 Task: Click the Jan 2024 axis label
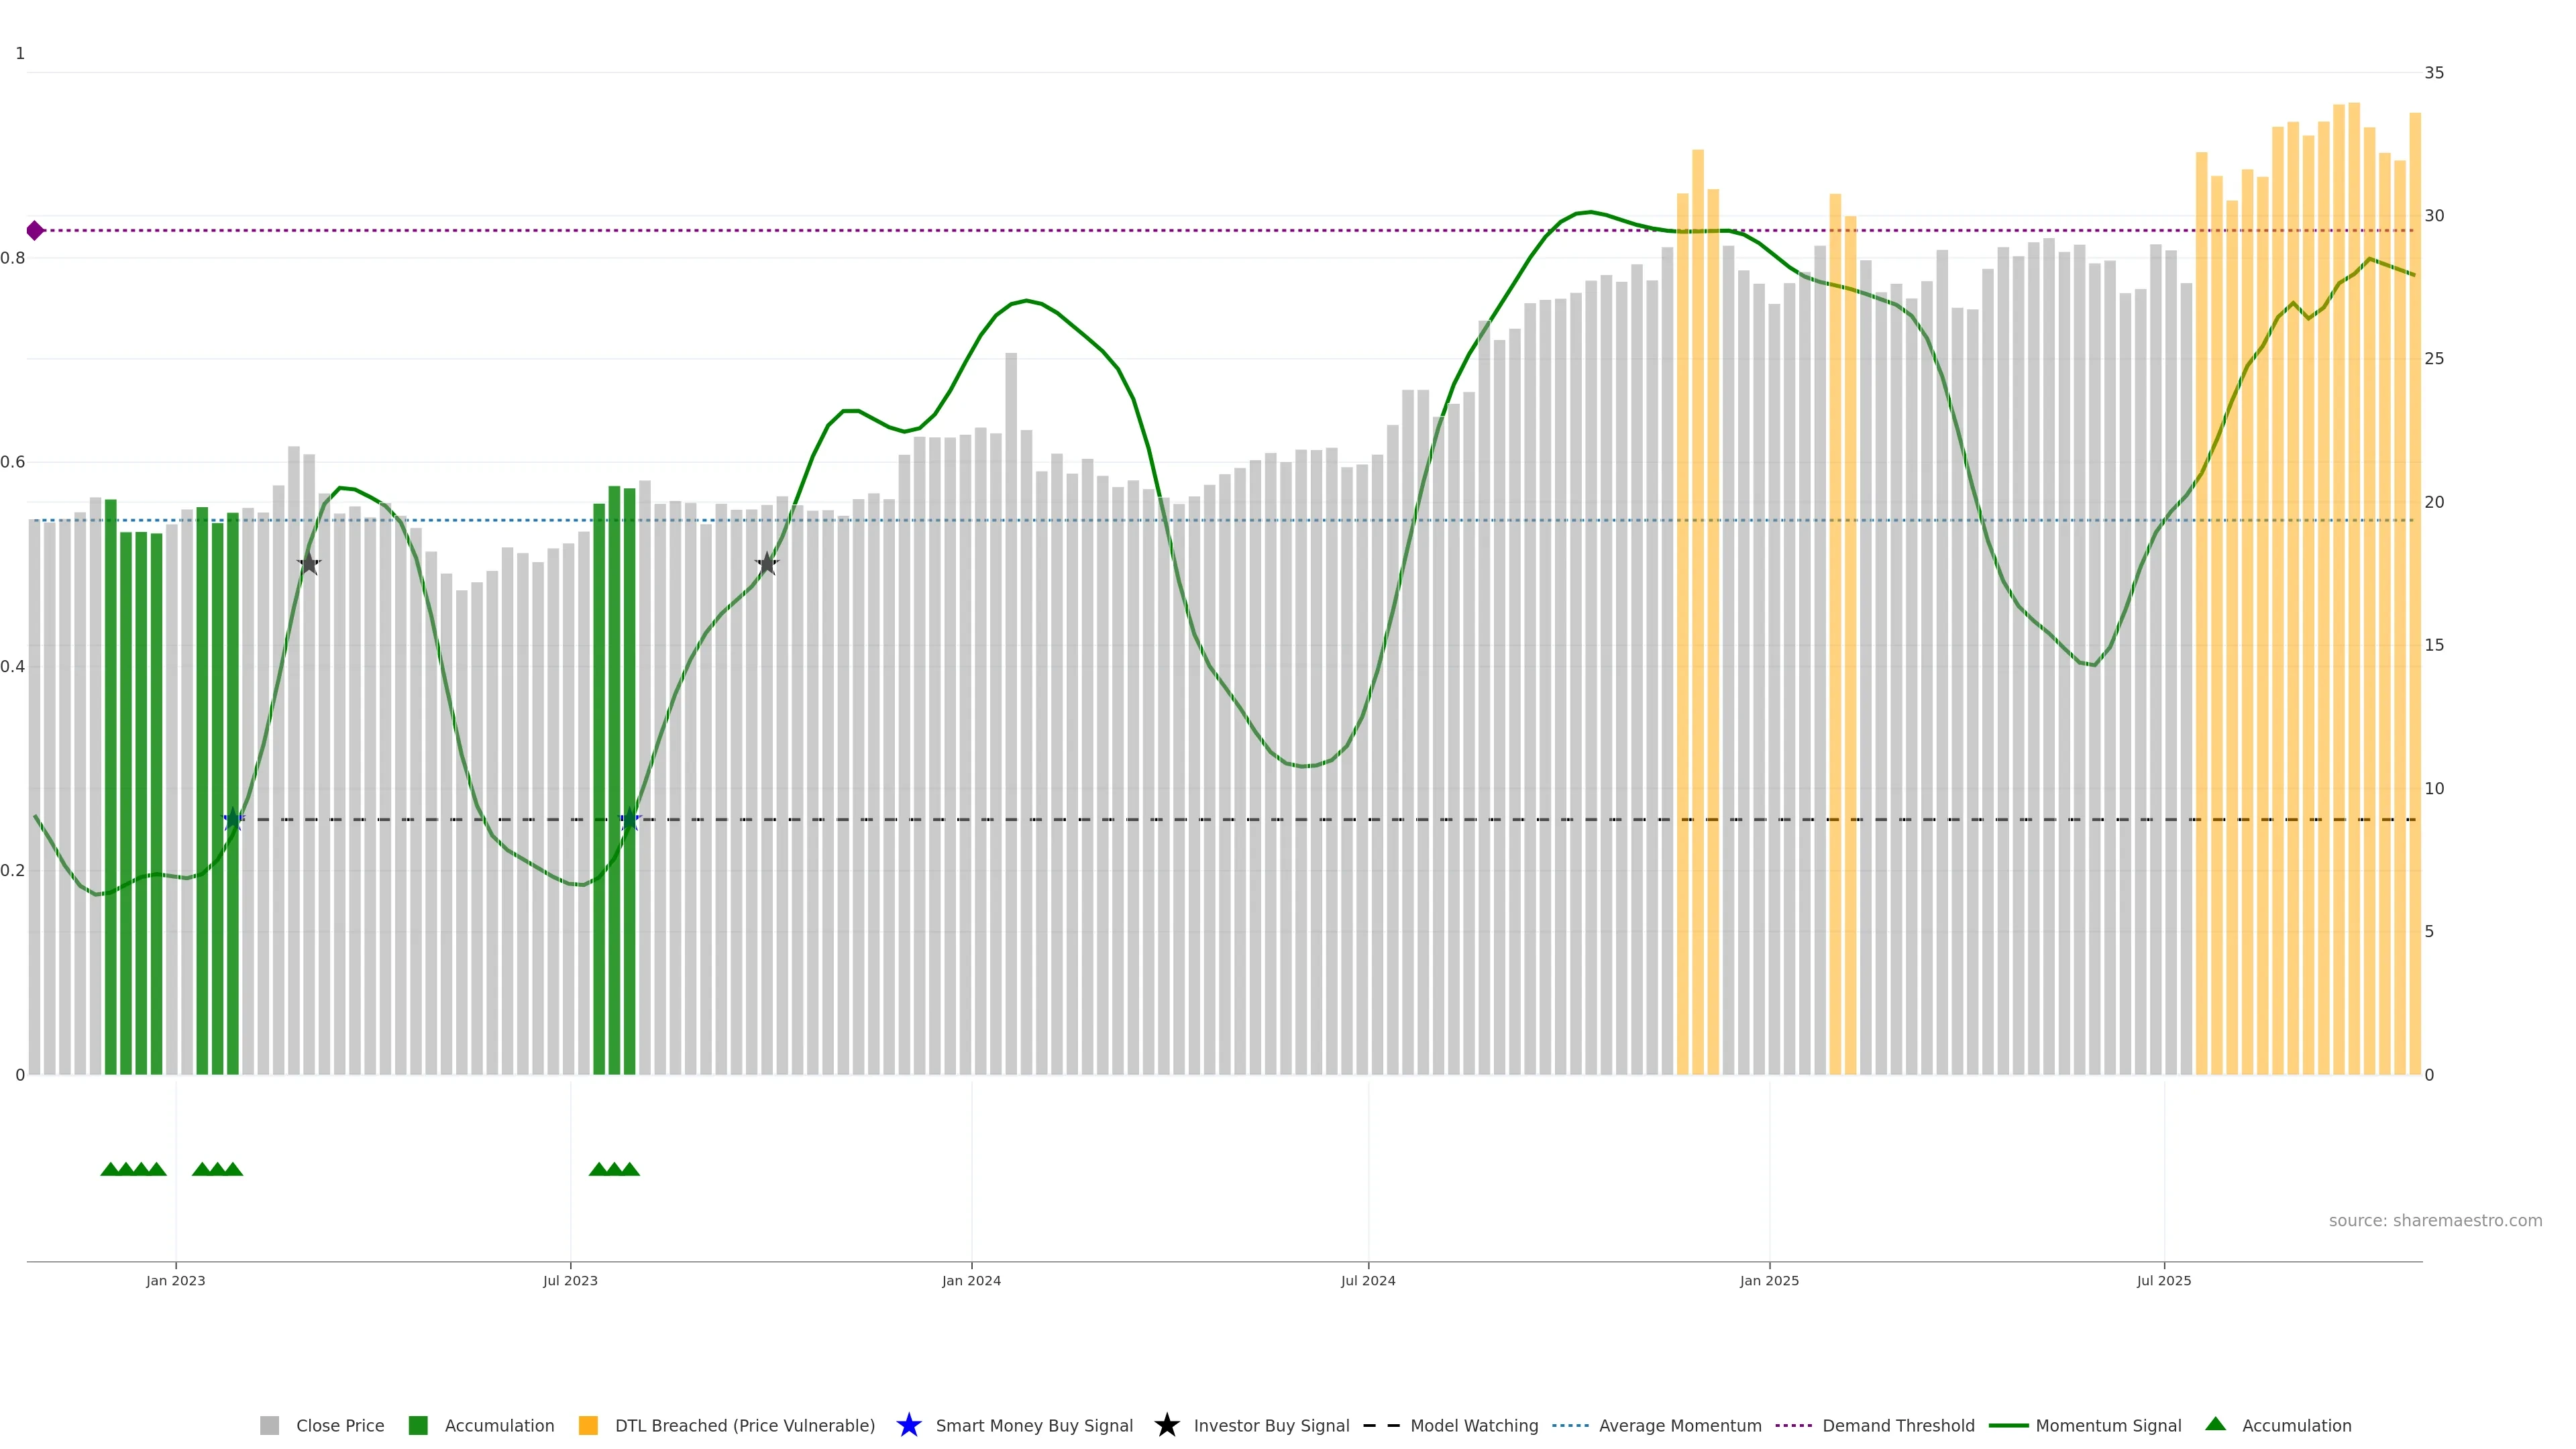pyautogui.click(x=971, y=1281)
